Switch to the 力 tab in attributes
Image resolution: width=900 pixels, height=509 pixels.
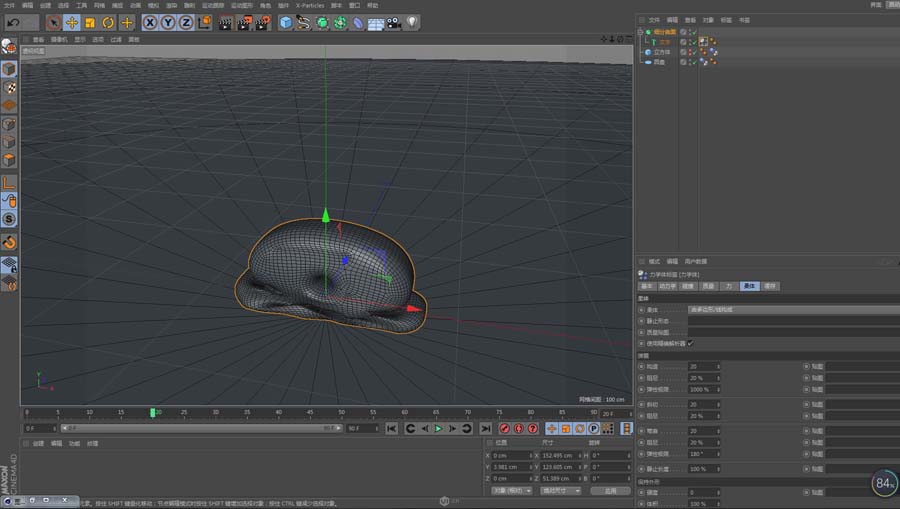[729, 286]
